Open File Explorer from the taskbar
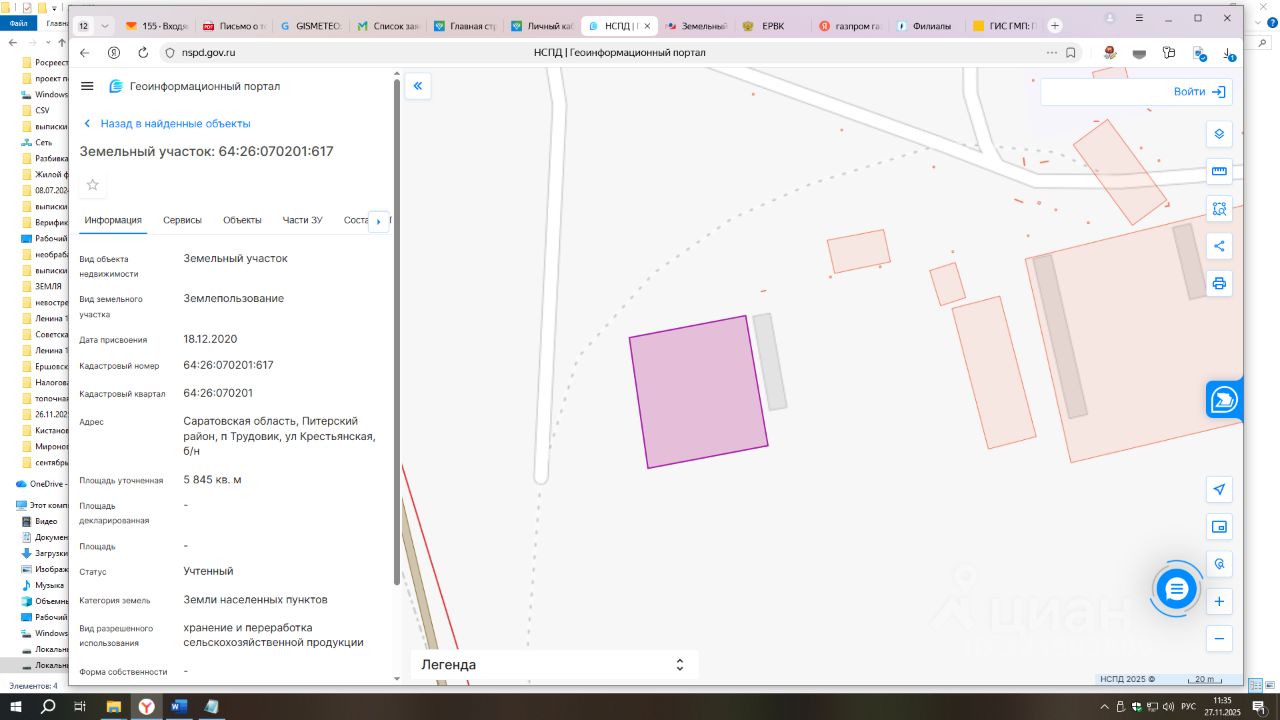This screenshot has height=720, width=1280. tap(114, 707)
